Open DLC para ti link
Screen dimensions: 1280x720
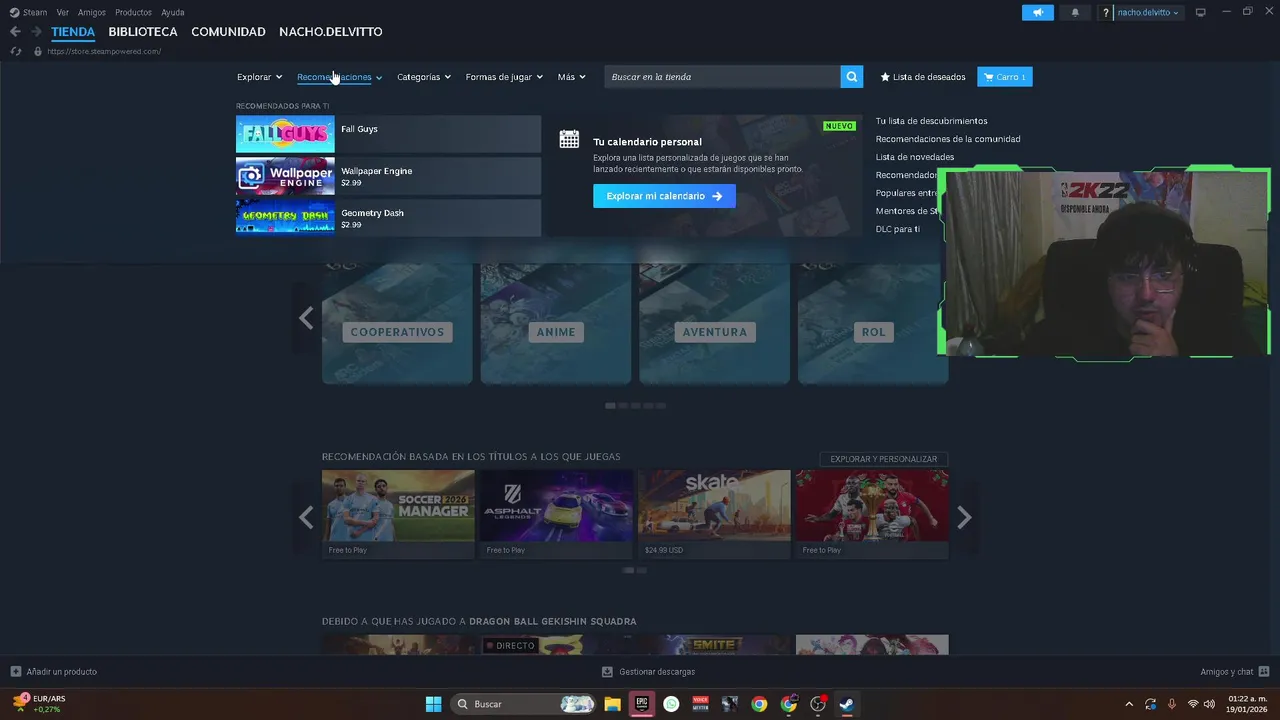[898, 229]
